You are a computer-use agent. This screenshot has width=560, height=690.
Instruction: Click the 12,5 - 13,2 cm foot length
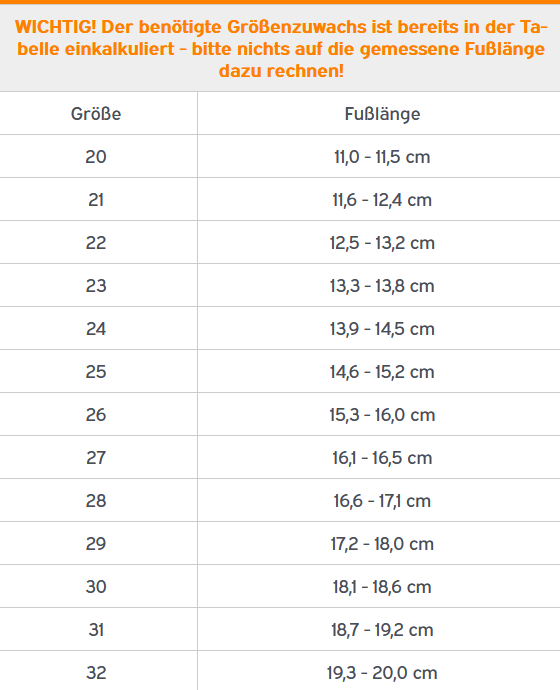(382, 243)
